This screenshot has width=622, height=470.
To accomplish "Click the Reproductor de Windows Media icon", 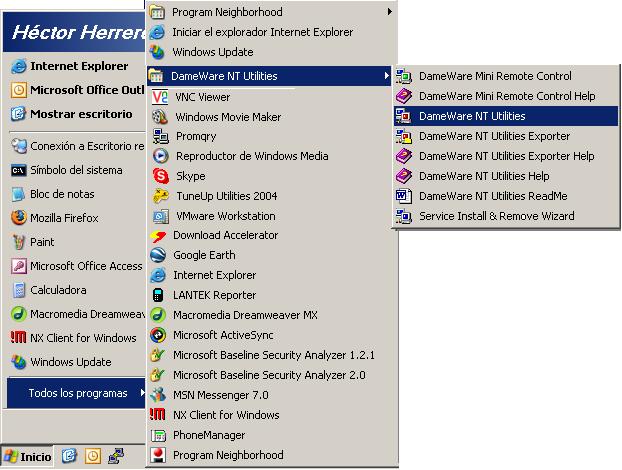I will [161, 156].
